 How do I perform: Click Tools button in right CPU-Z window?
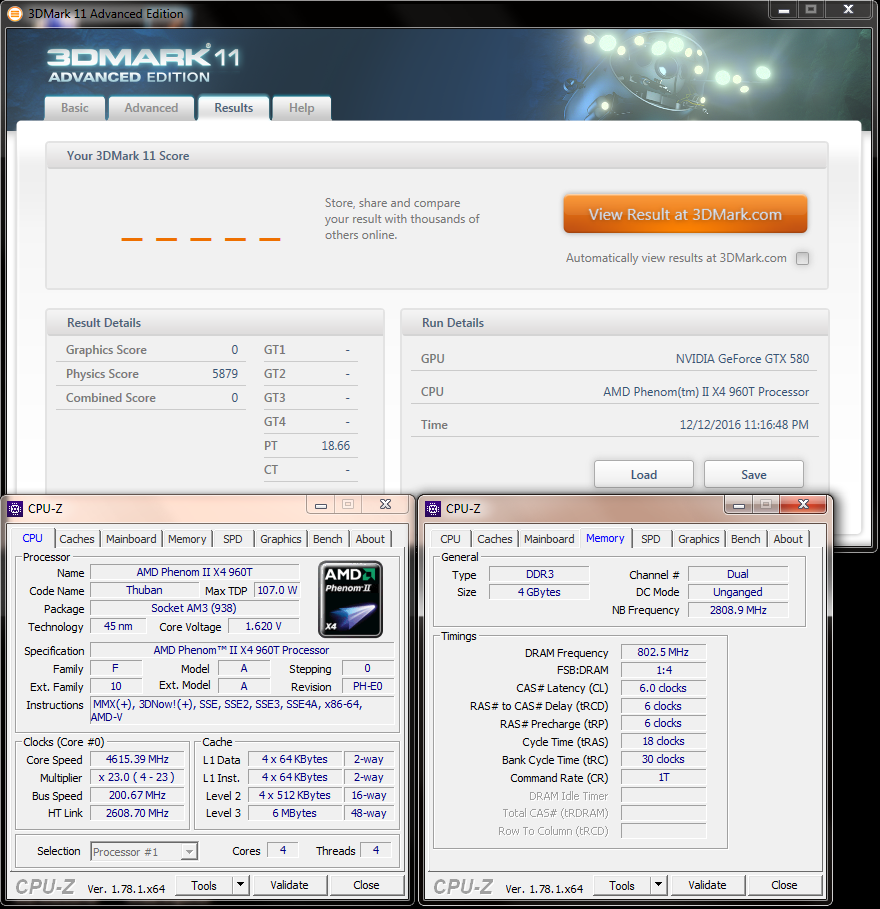click(622, 885)
